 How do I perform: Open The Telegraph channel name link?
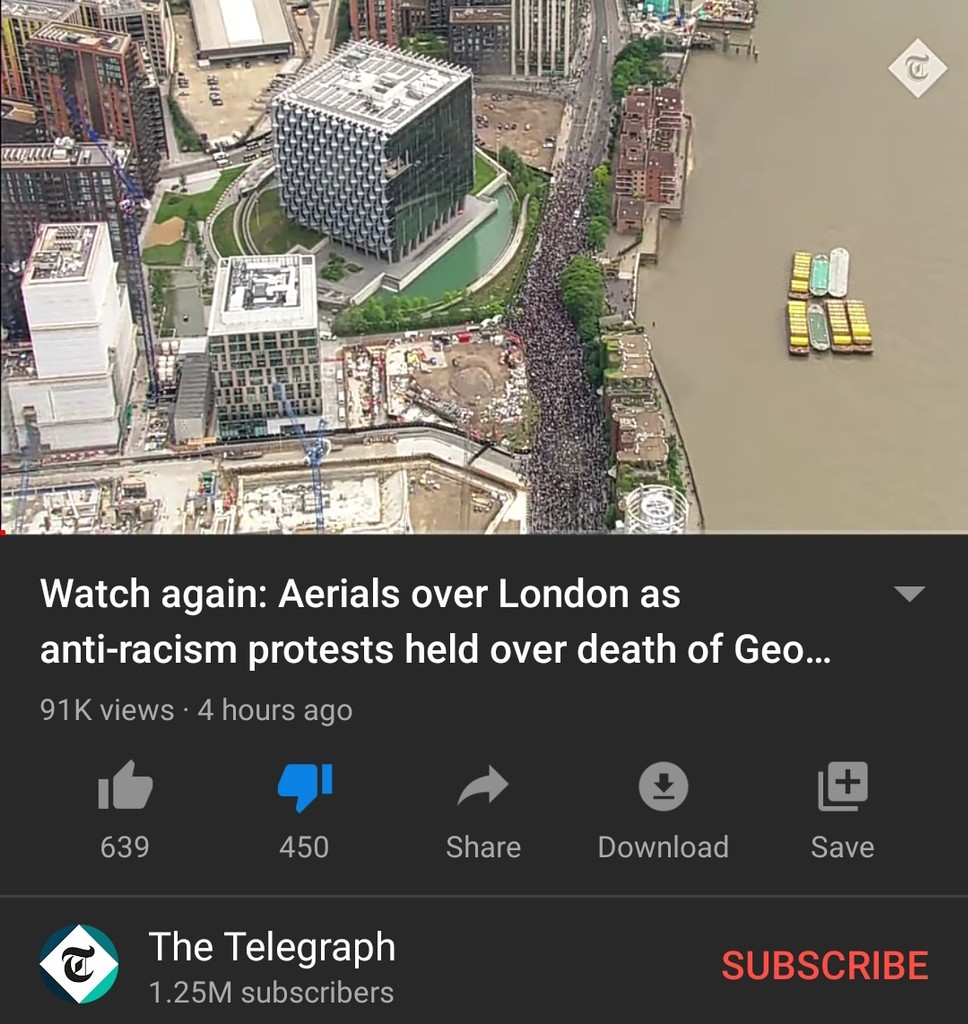[272, 946]
